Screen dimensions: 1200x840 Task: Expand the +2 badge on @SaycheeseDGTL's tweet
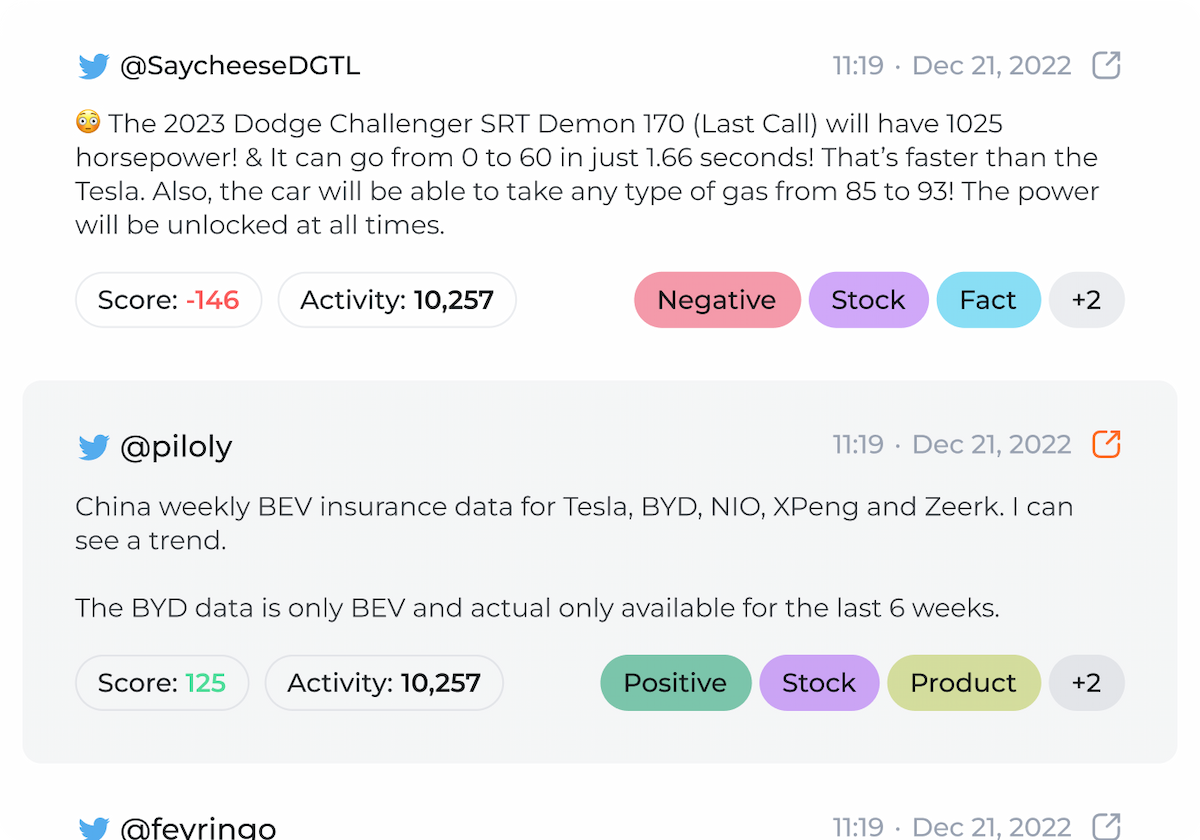coord(1086,299)
